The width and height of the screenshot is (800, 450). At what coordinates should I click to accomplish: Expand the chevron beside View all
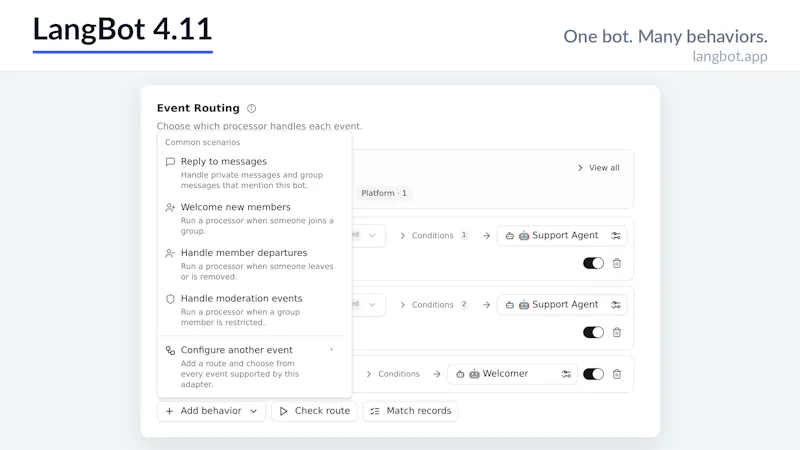580,168
